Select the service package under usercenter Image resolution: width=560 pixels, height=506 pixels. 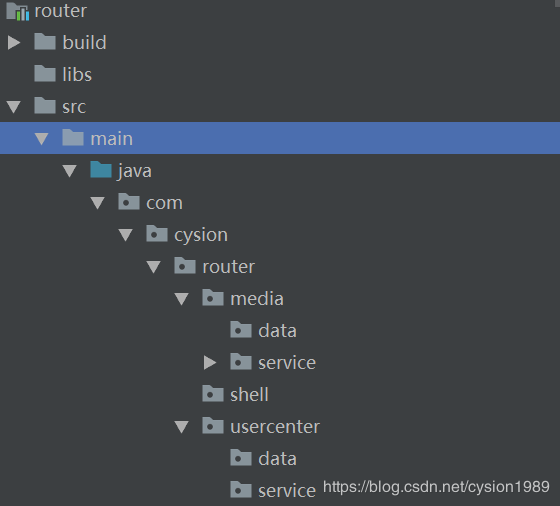(287, 490)
